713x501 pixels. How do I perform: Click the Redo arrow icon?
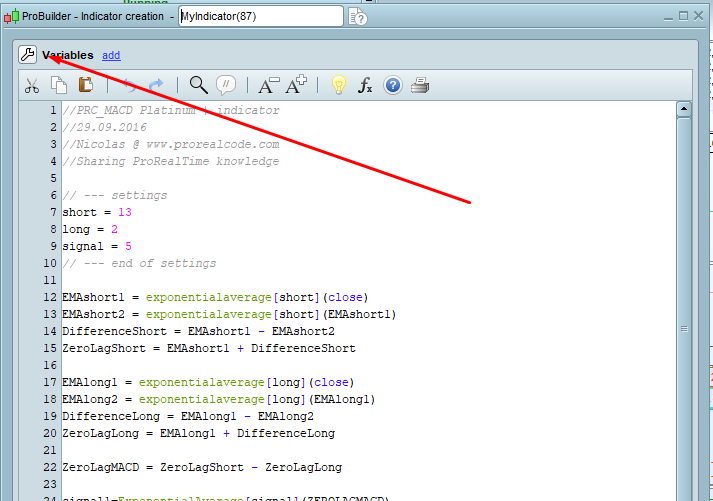[156, 85]
